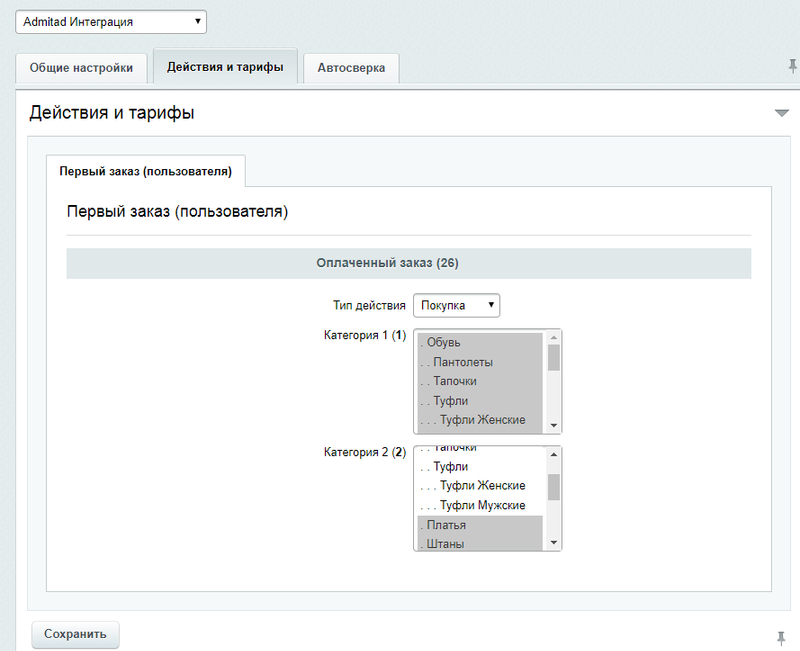Switch to the Общие настройки tab
This screenshot has width=800, height=651.
[81, 68]
